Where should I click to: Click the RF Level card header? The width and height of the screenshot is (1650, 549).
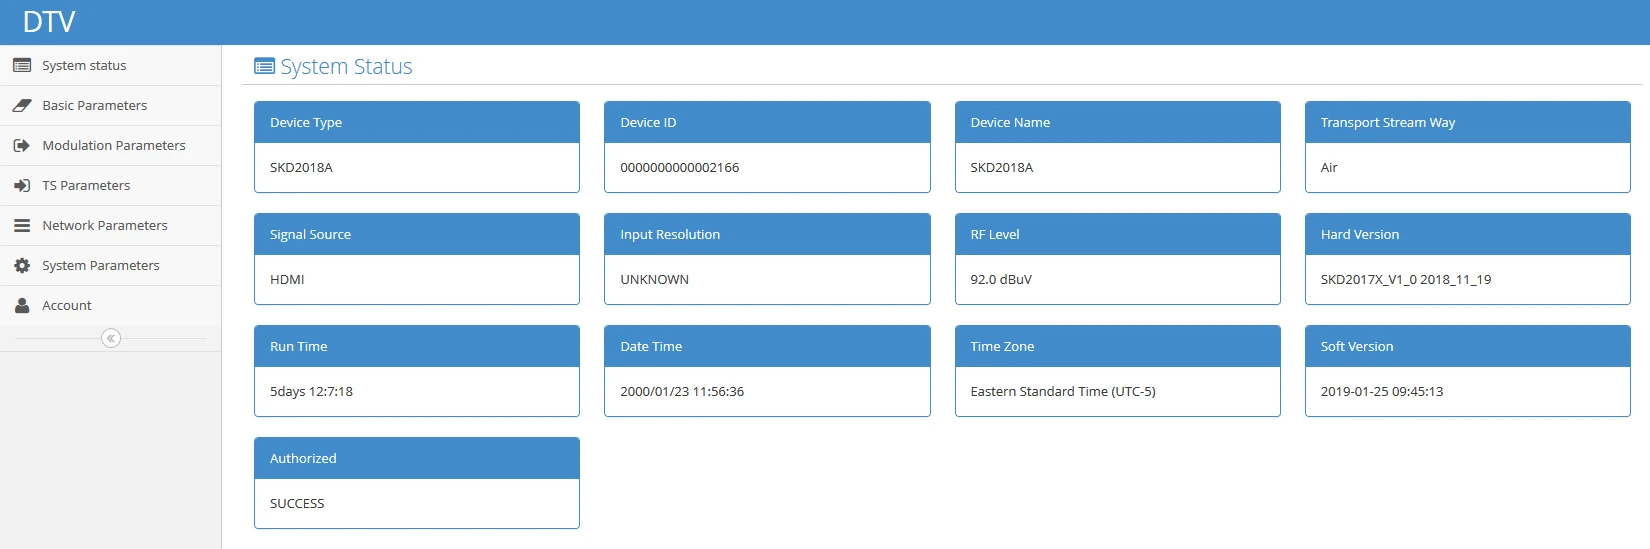[x=1118, y=234]
